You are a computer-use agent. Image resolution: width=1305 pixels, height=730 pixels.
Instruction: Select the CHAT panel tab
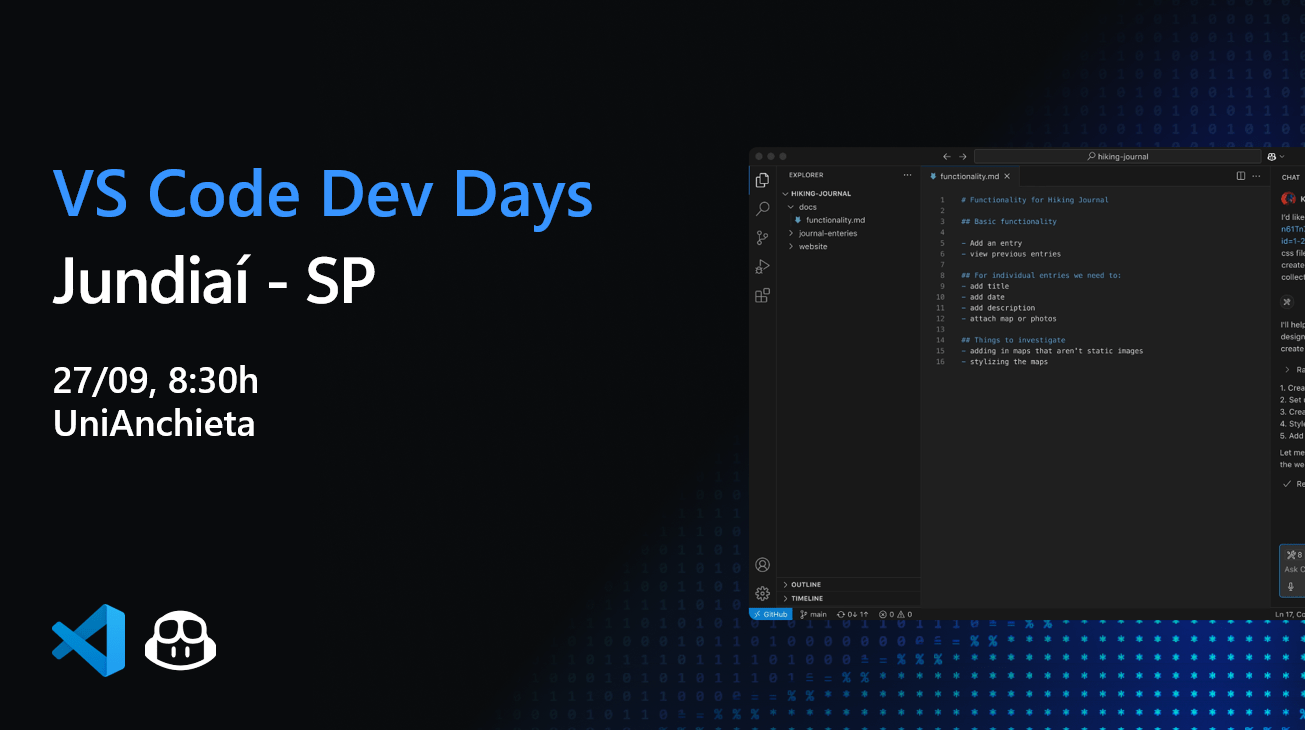coord(1291,177)
